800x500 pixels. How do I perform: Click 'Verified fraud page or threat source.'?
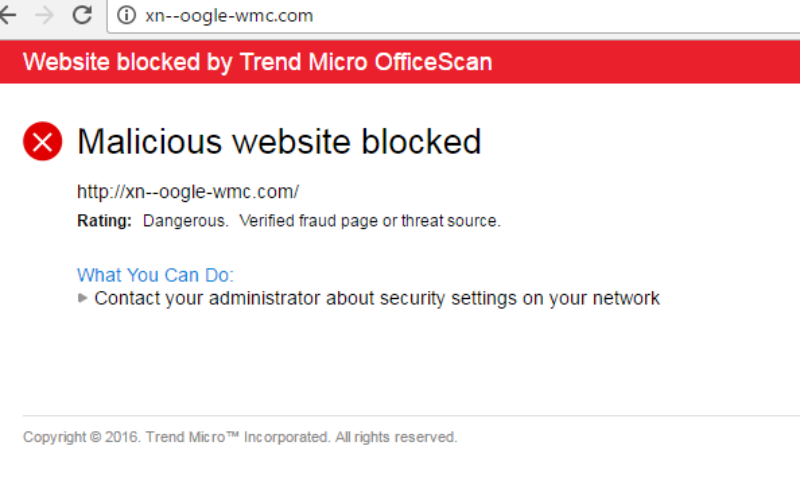369,221
